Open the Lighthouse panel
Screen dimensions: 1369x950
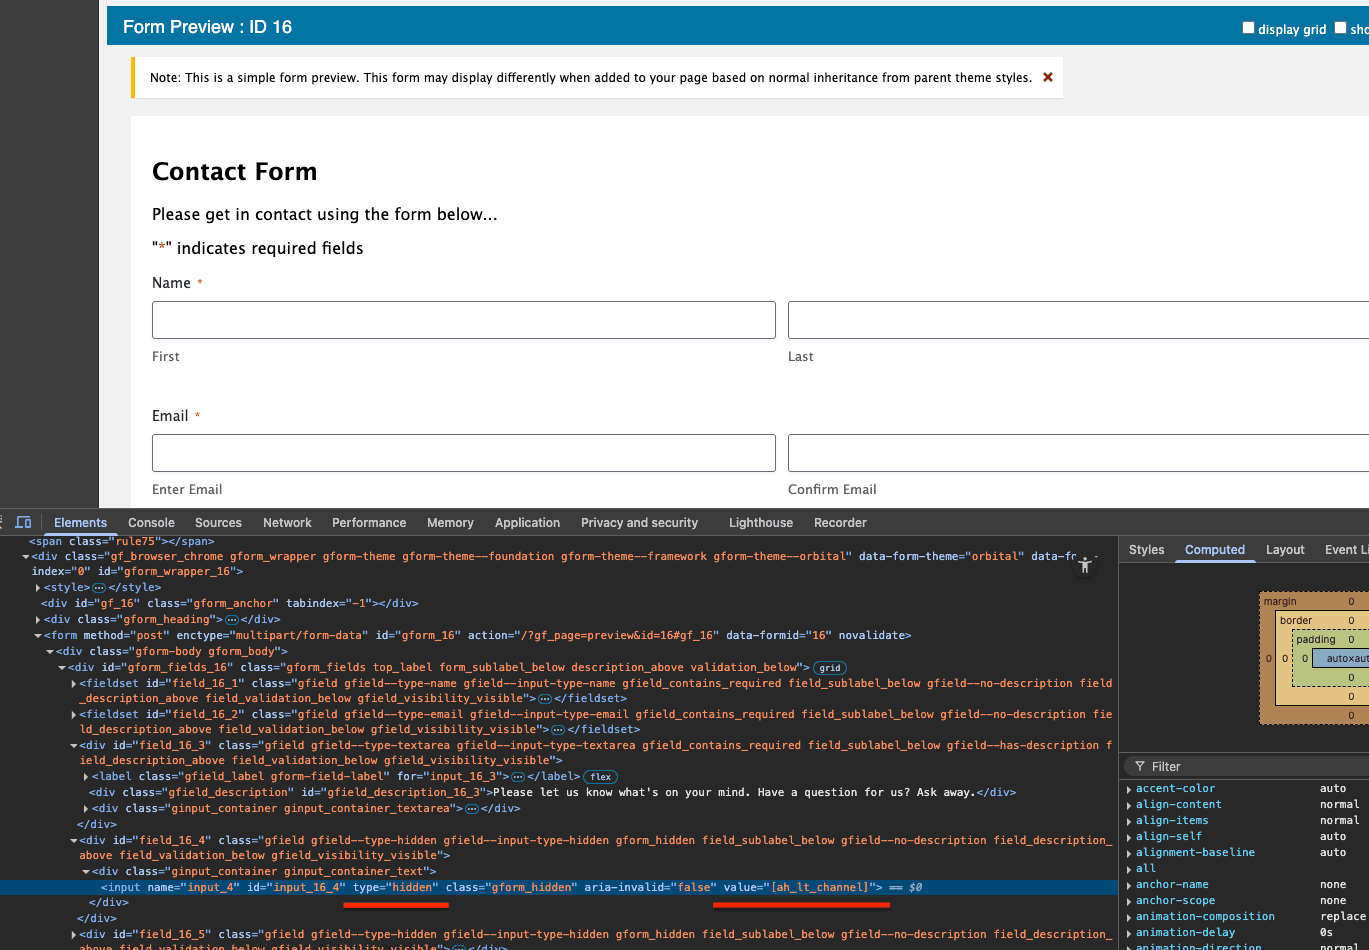tap(760, 522)
